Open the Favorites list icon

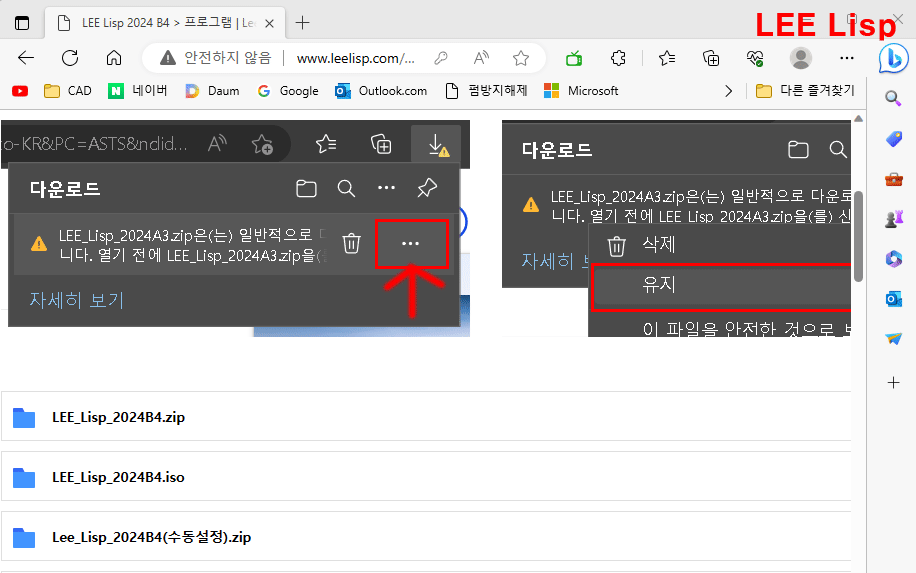tap(667, 58)
